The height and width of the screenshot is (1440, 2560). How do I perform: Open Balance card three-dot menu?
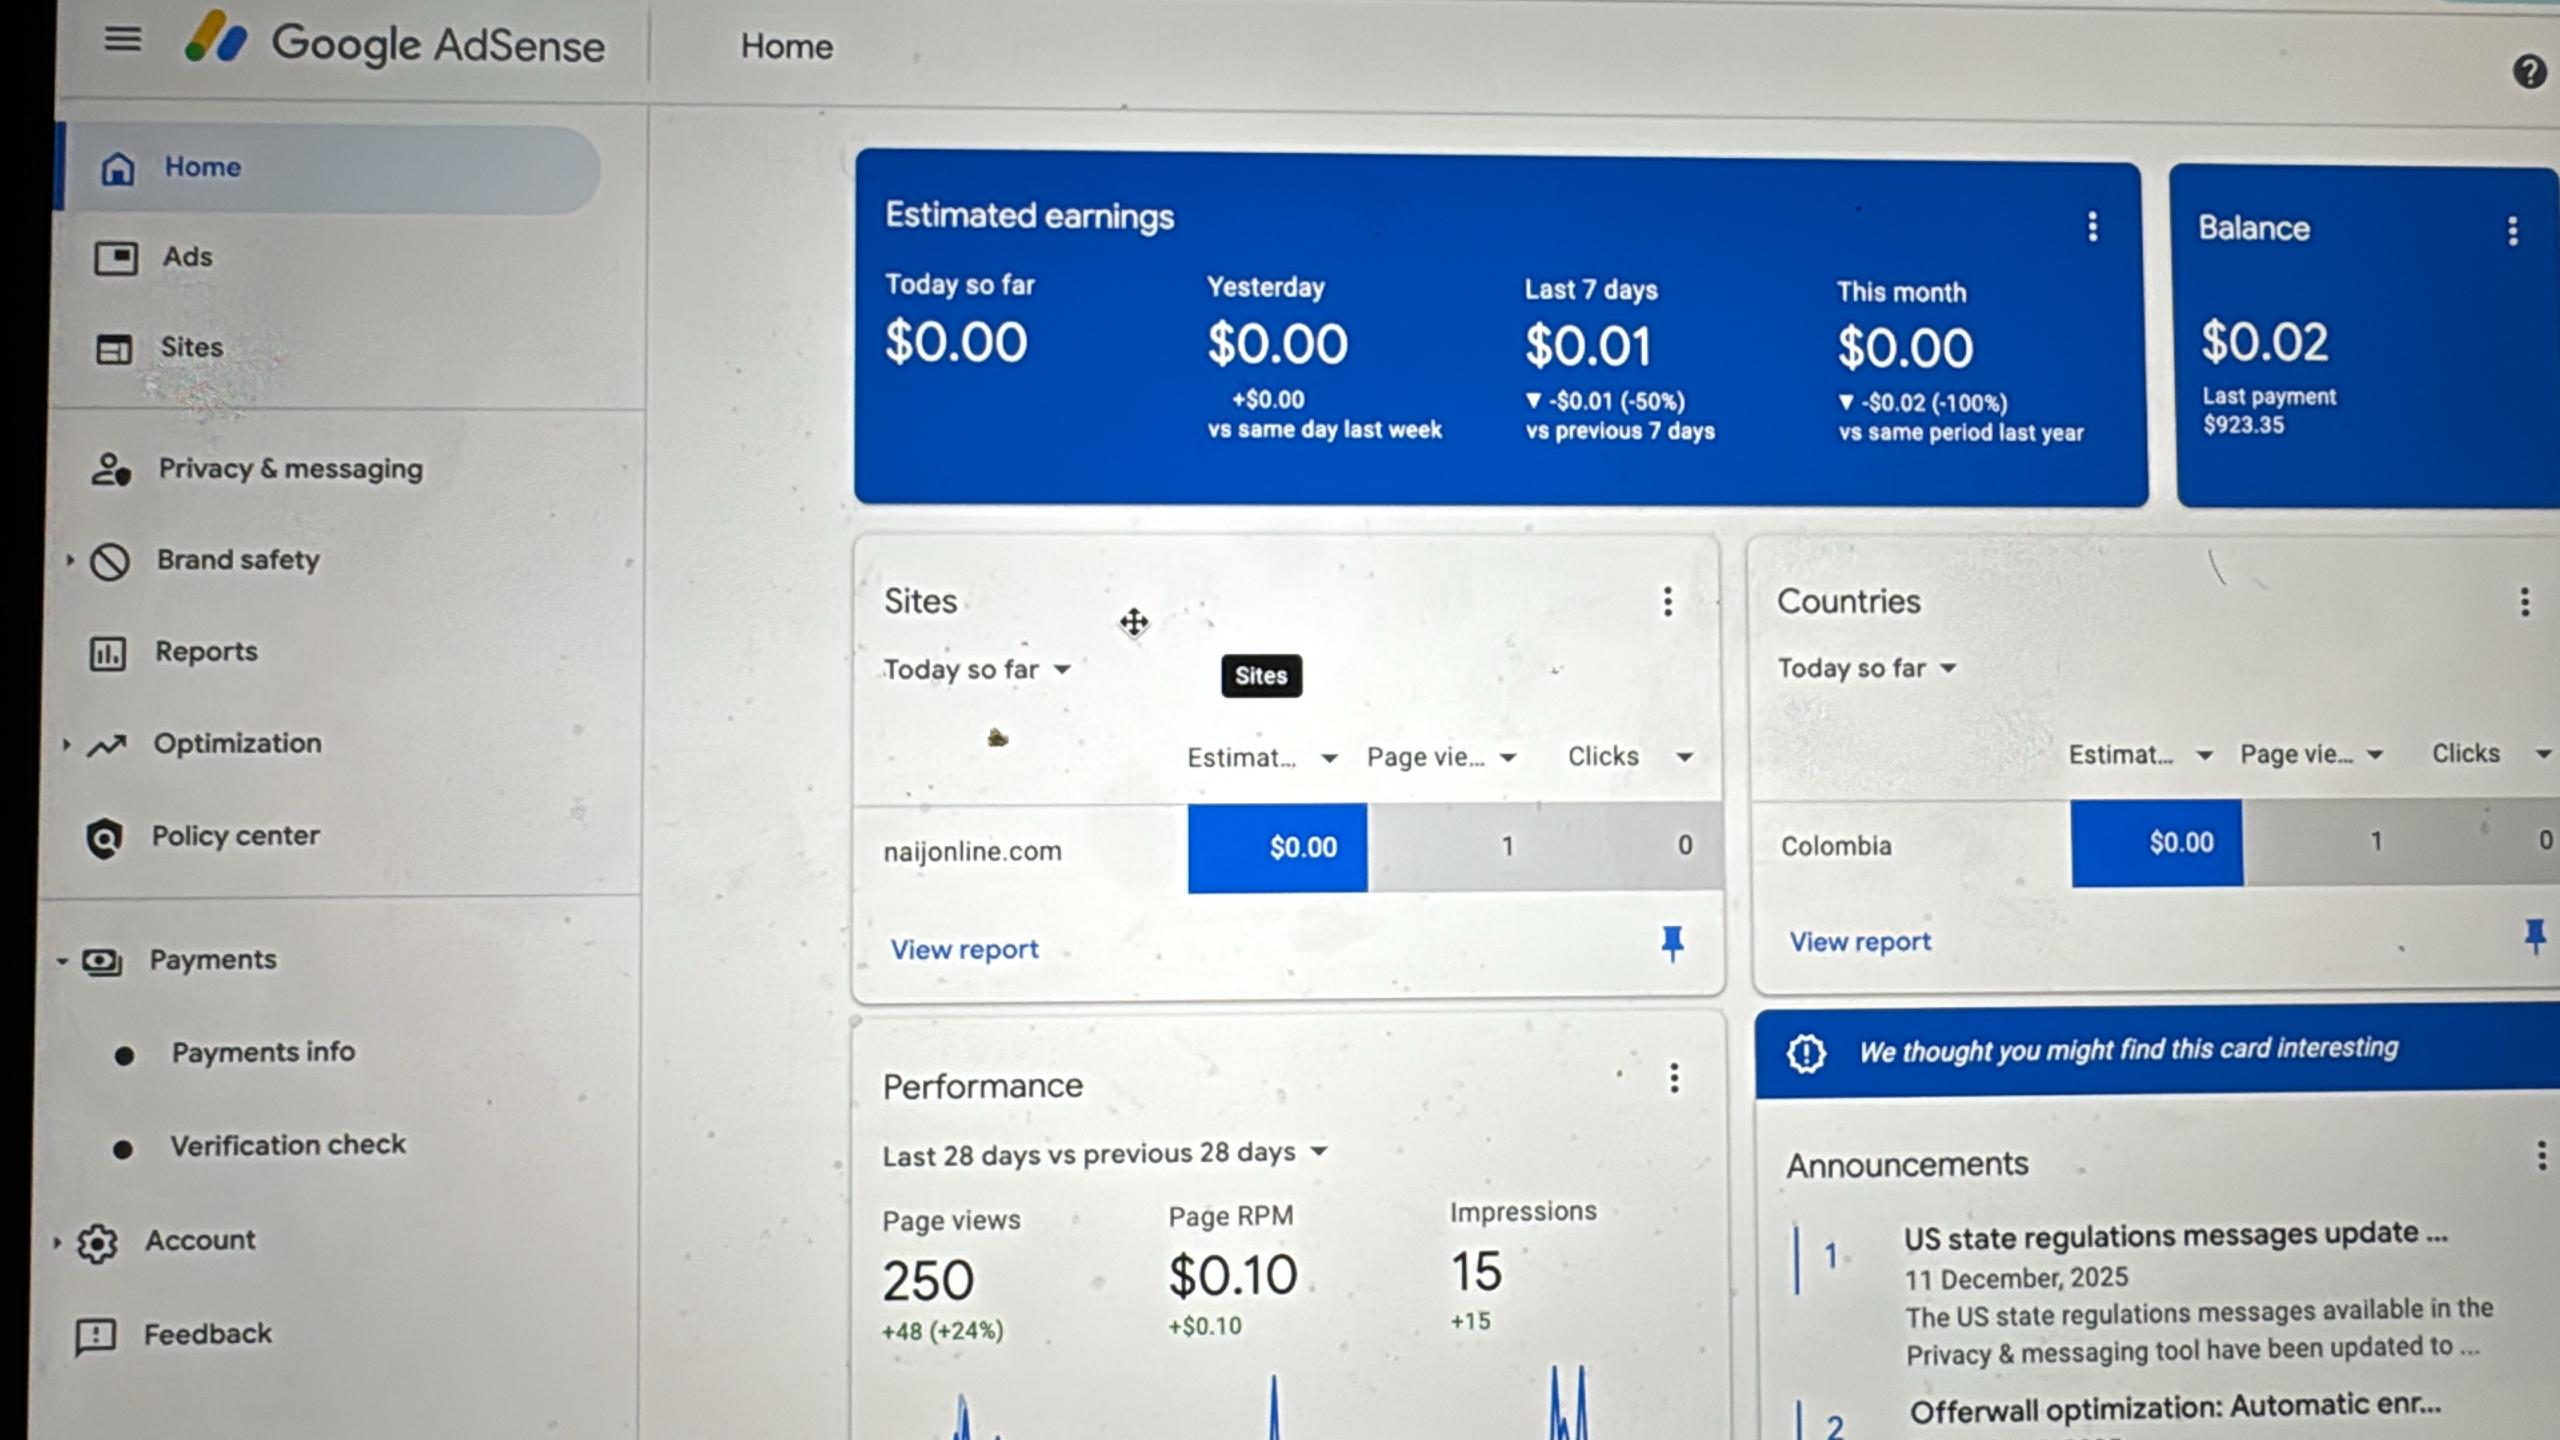(2512, 232)
